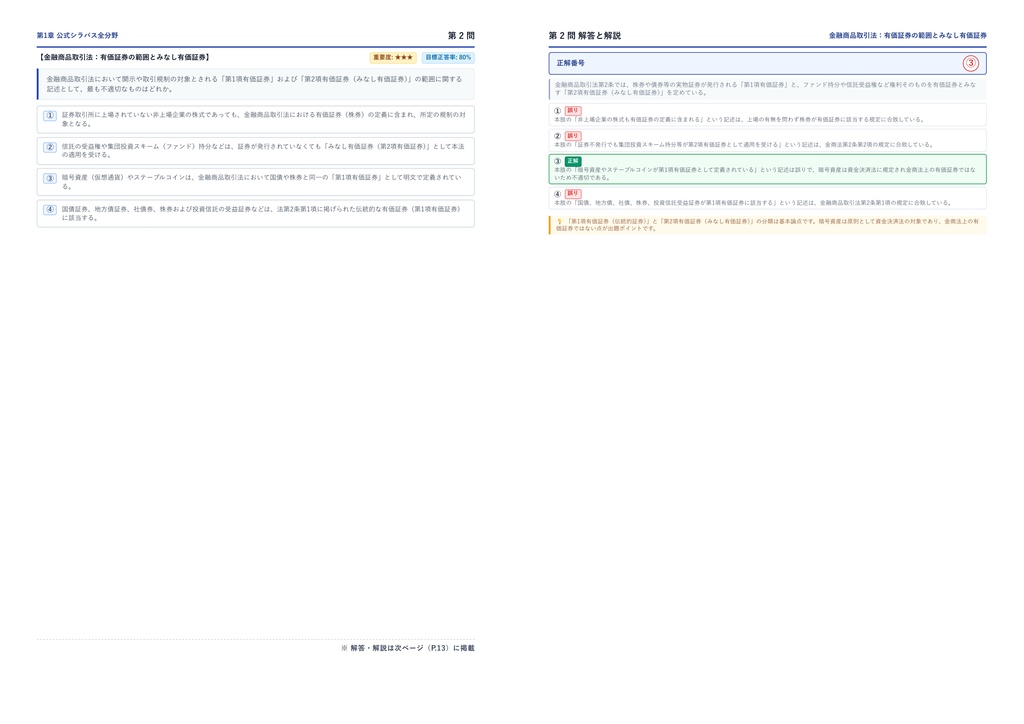Click the ③ number box of answer choice 3
This screenshot has height=724, width=1024.
pyautogui.click(x=50, y=178)
